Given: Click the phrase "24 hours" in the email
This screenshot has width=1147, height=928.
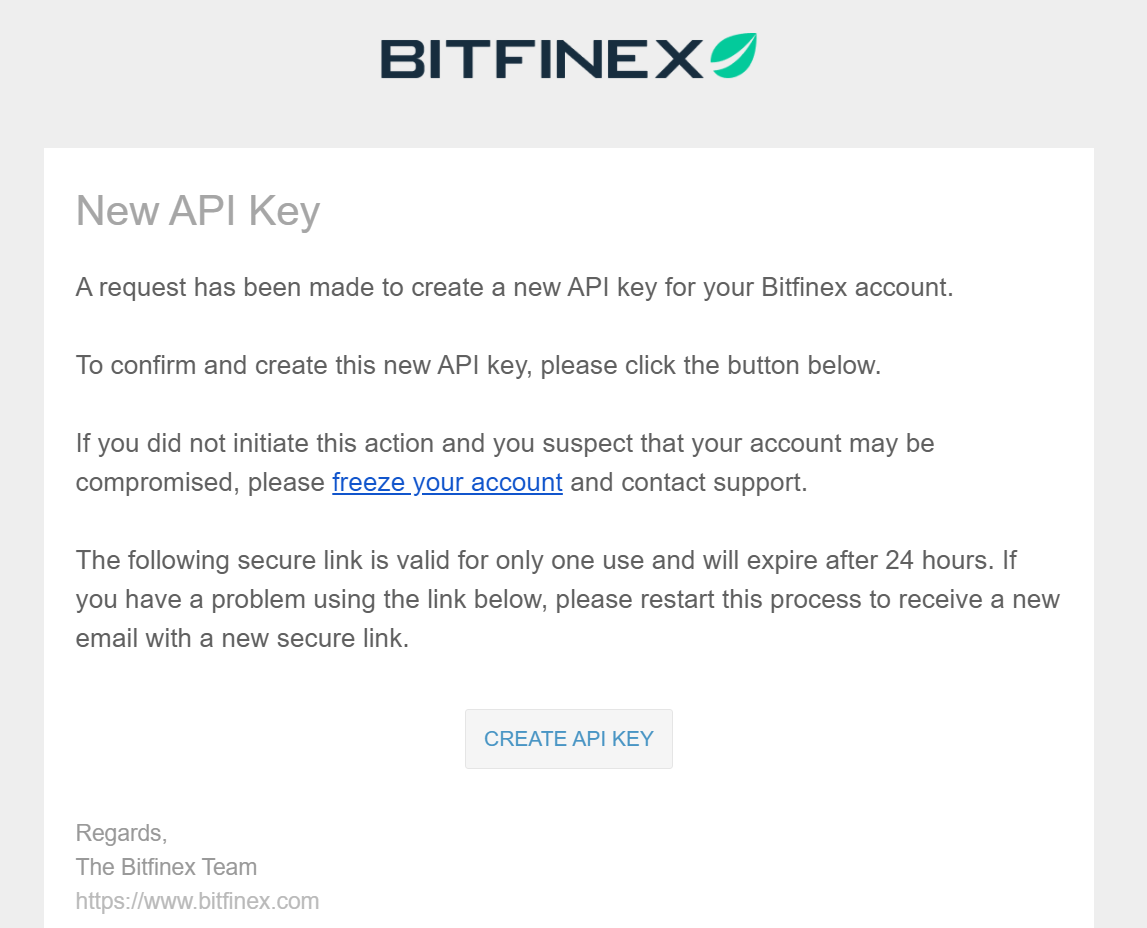Looking at the screenshot, I should [928, 560].
